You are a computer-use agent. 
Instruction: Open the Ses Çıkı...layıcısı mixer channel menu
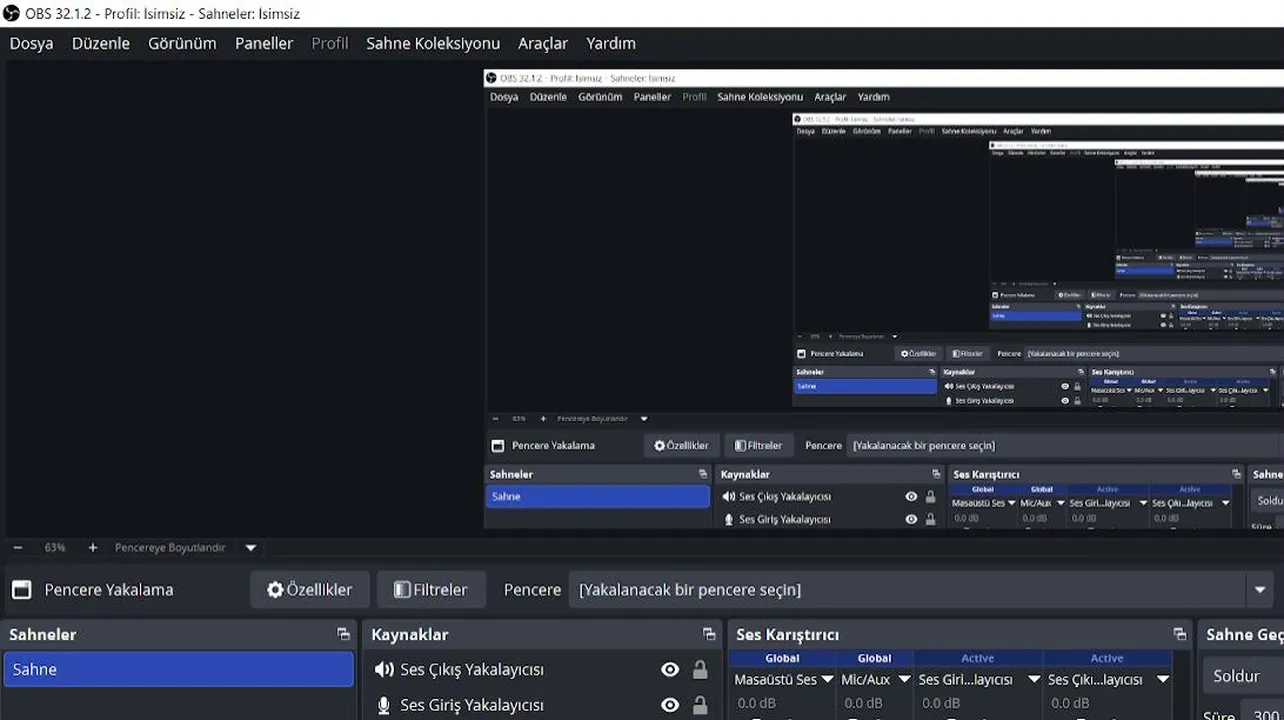1163,680
